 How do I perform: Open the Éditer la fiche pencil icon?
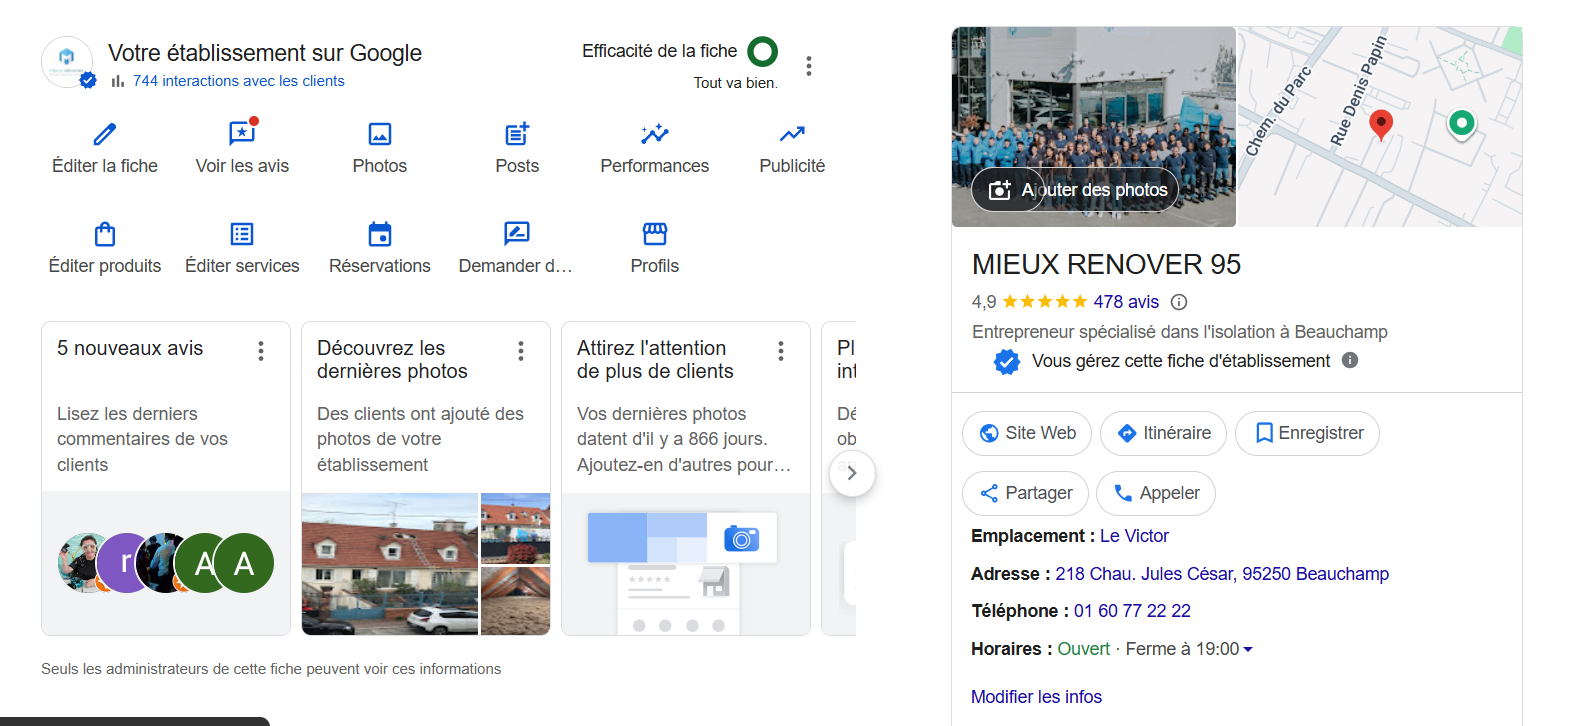(105, 134)
